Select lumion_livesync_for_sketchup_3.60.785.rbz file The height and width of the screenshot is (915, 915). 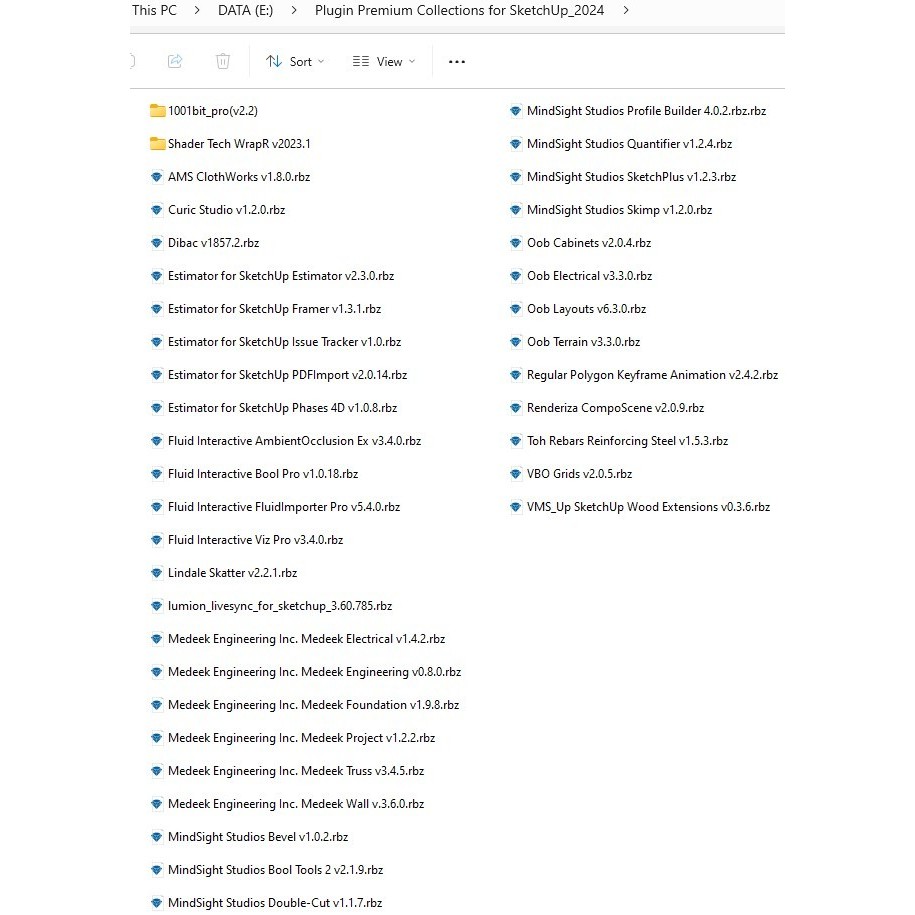[x=279, y=606]
